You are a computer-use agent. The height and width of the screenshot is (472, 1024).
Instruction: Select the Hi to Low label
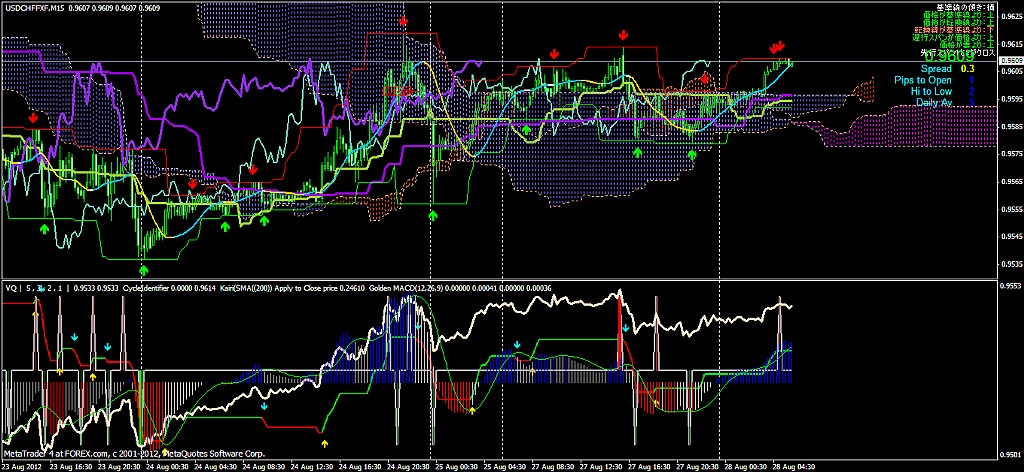pos(930,91)
